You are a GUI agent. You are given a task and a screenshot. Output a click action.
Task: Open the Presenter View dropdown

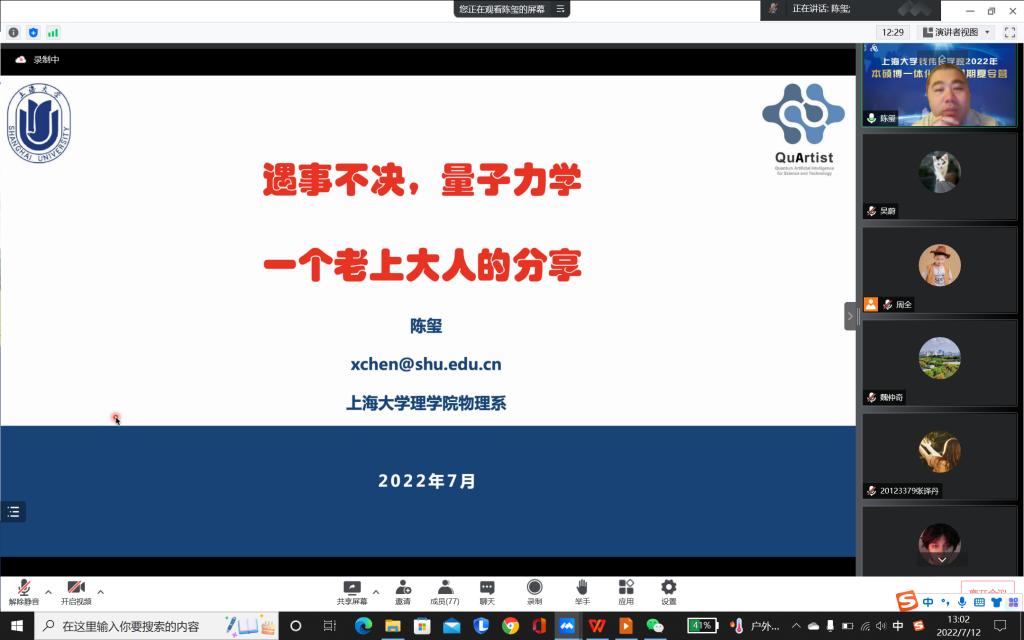[956, 32]
